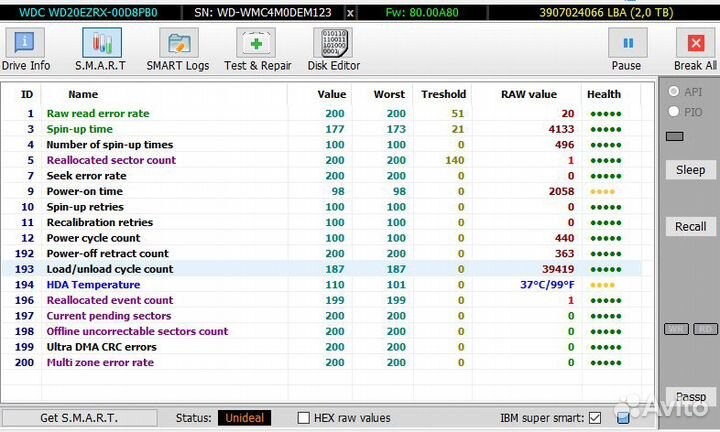This screenshot has width=720, height=432.
Task: Open SMART Logs view
Action: click(178, 50)
